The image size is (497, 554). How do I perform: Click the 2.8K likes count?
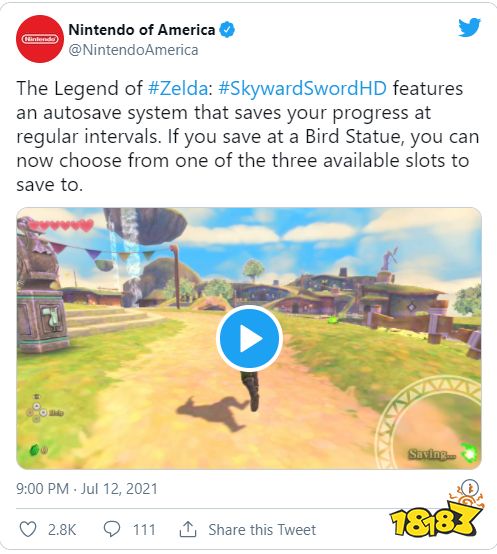[62, 530]
